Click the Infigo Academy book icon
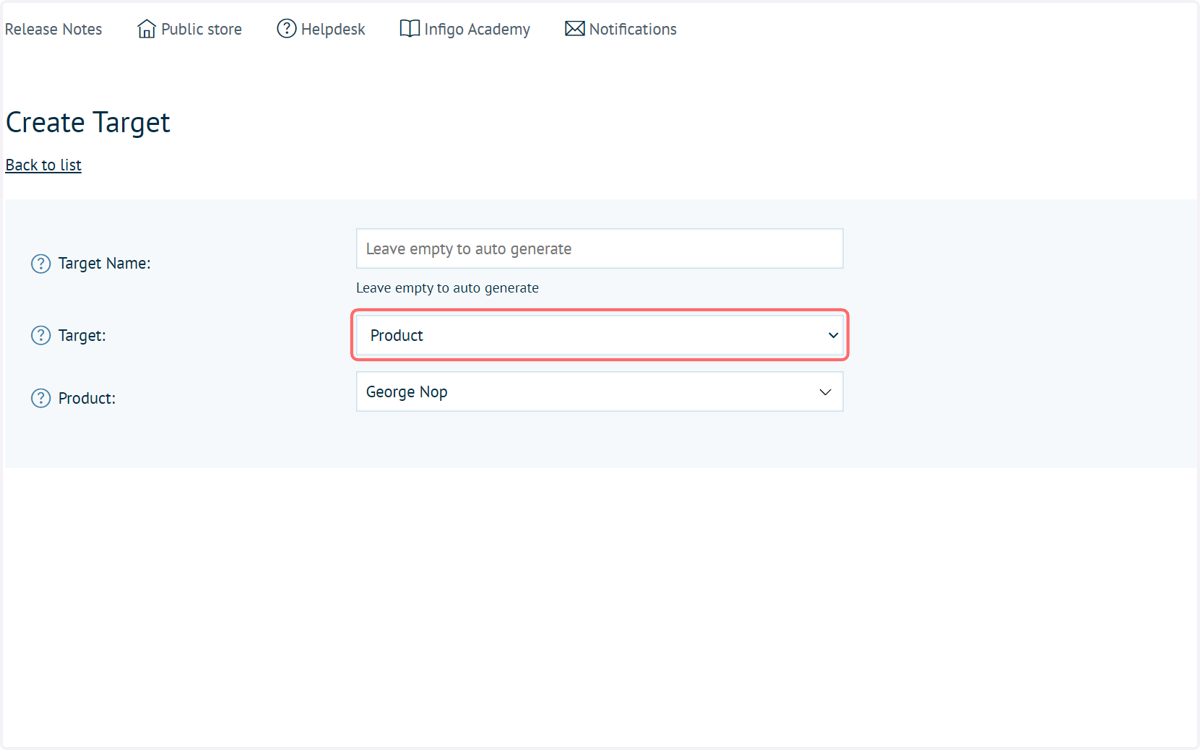The height and width of the screenshot is (750, 1200). click(x=409, y=29)
